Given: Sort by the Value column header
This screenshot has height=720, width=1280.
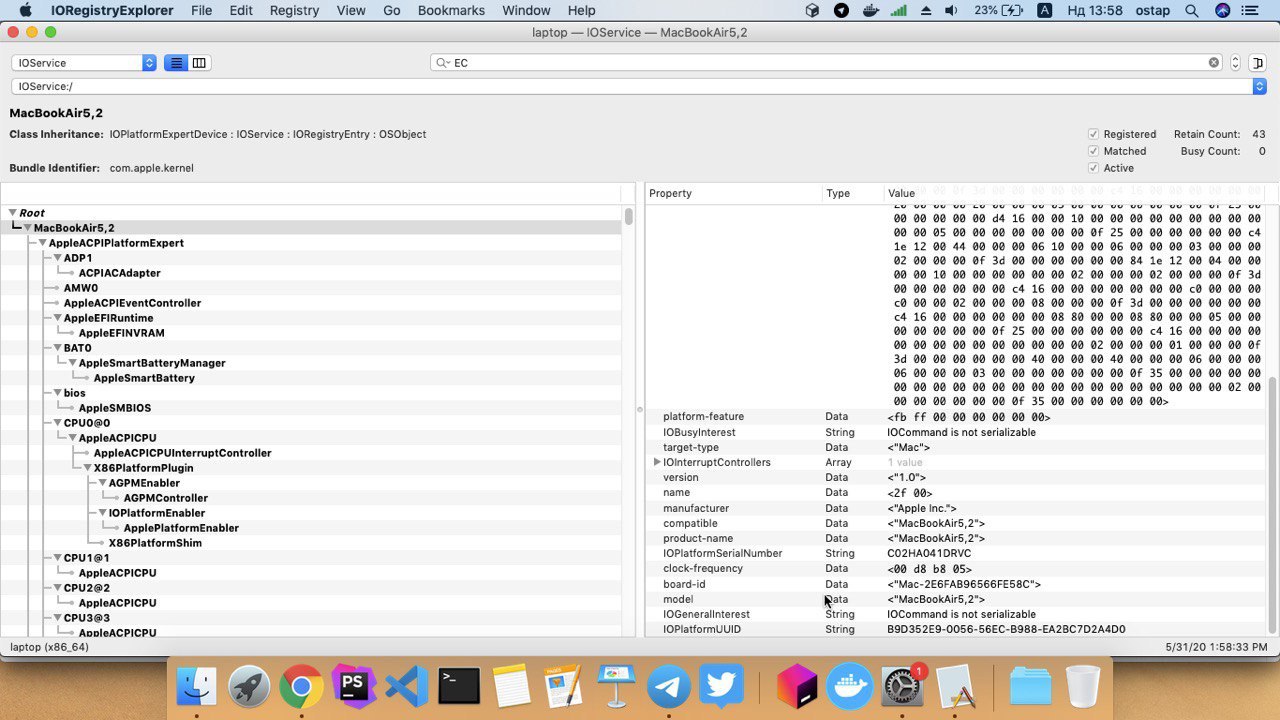Looking at the screenshot, I should (1074, 193).
